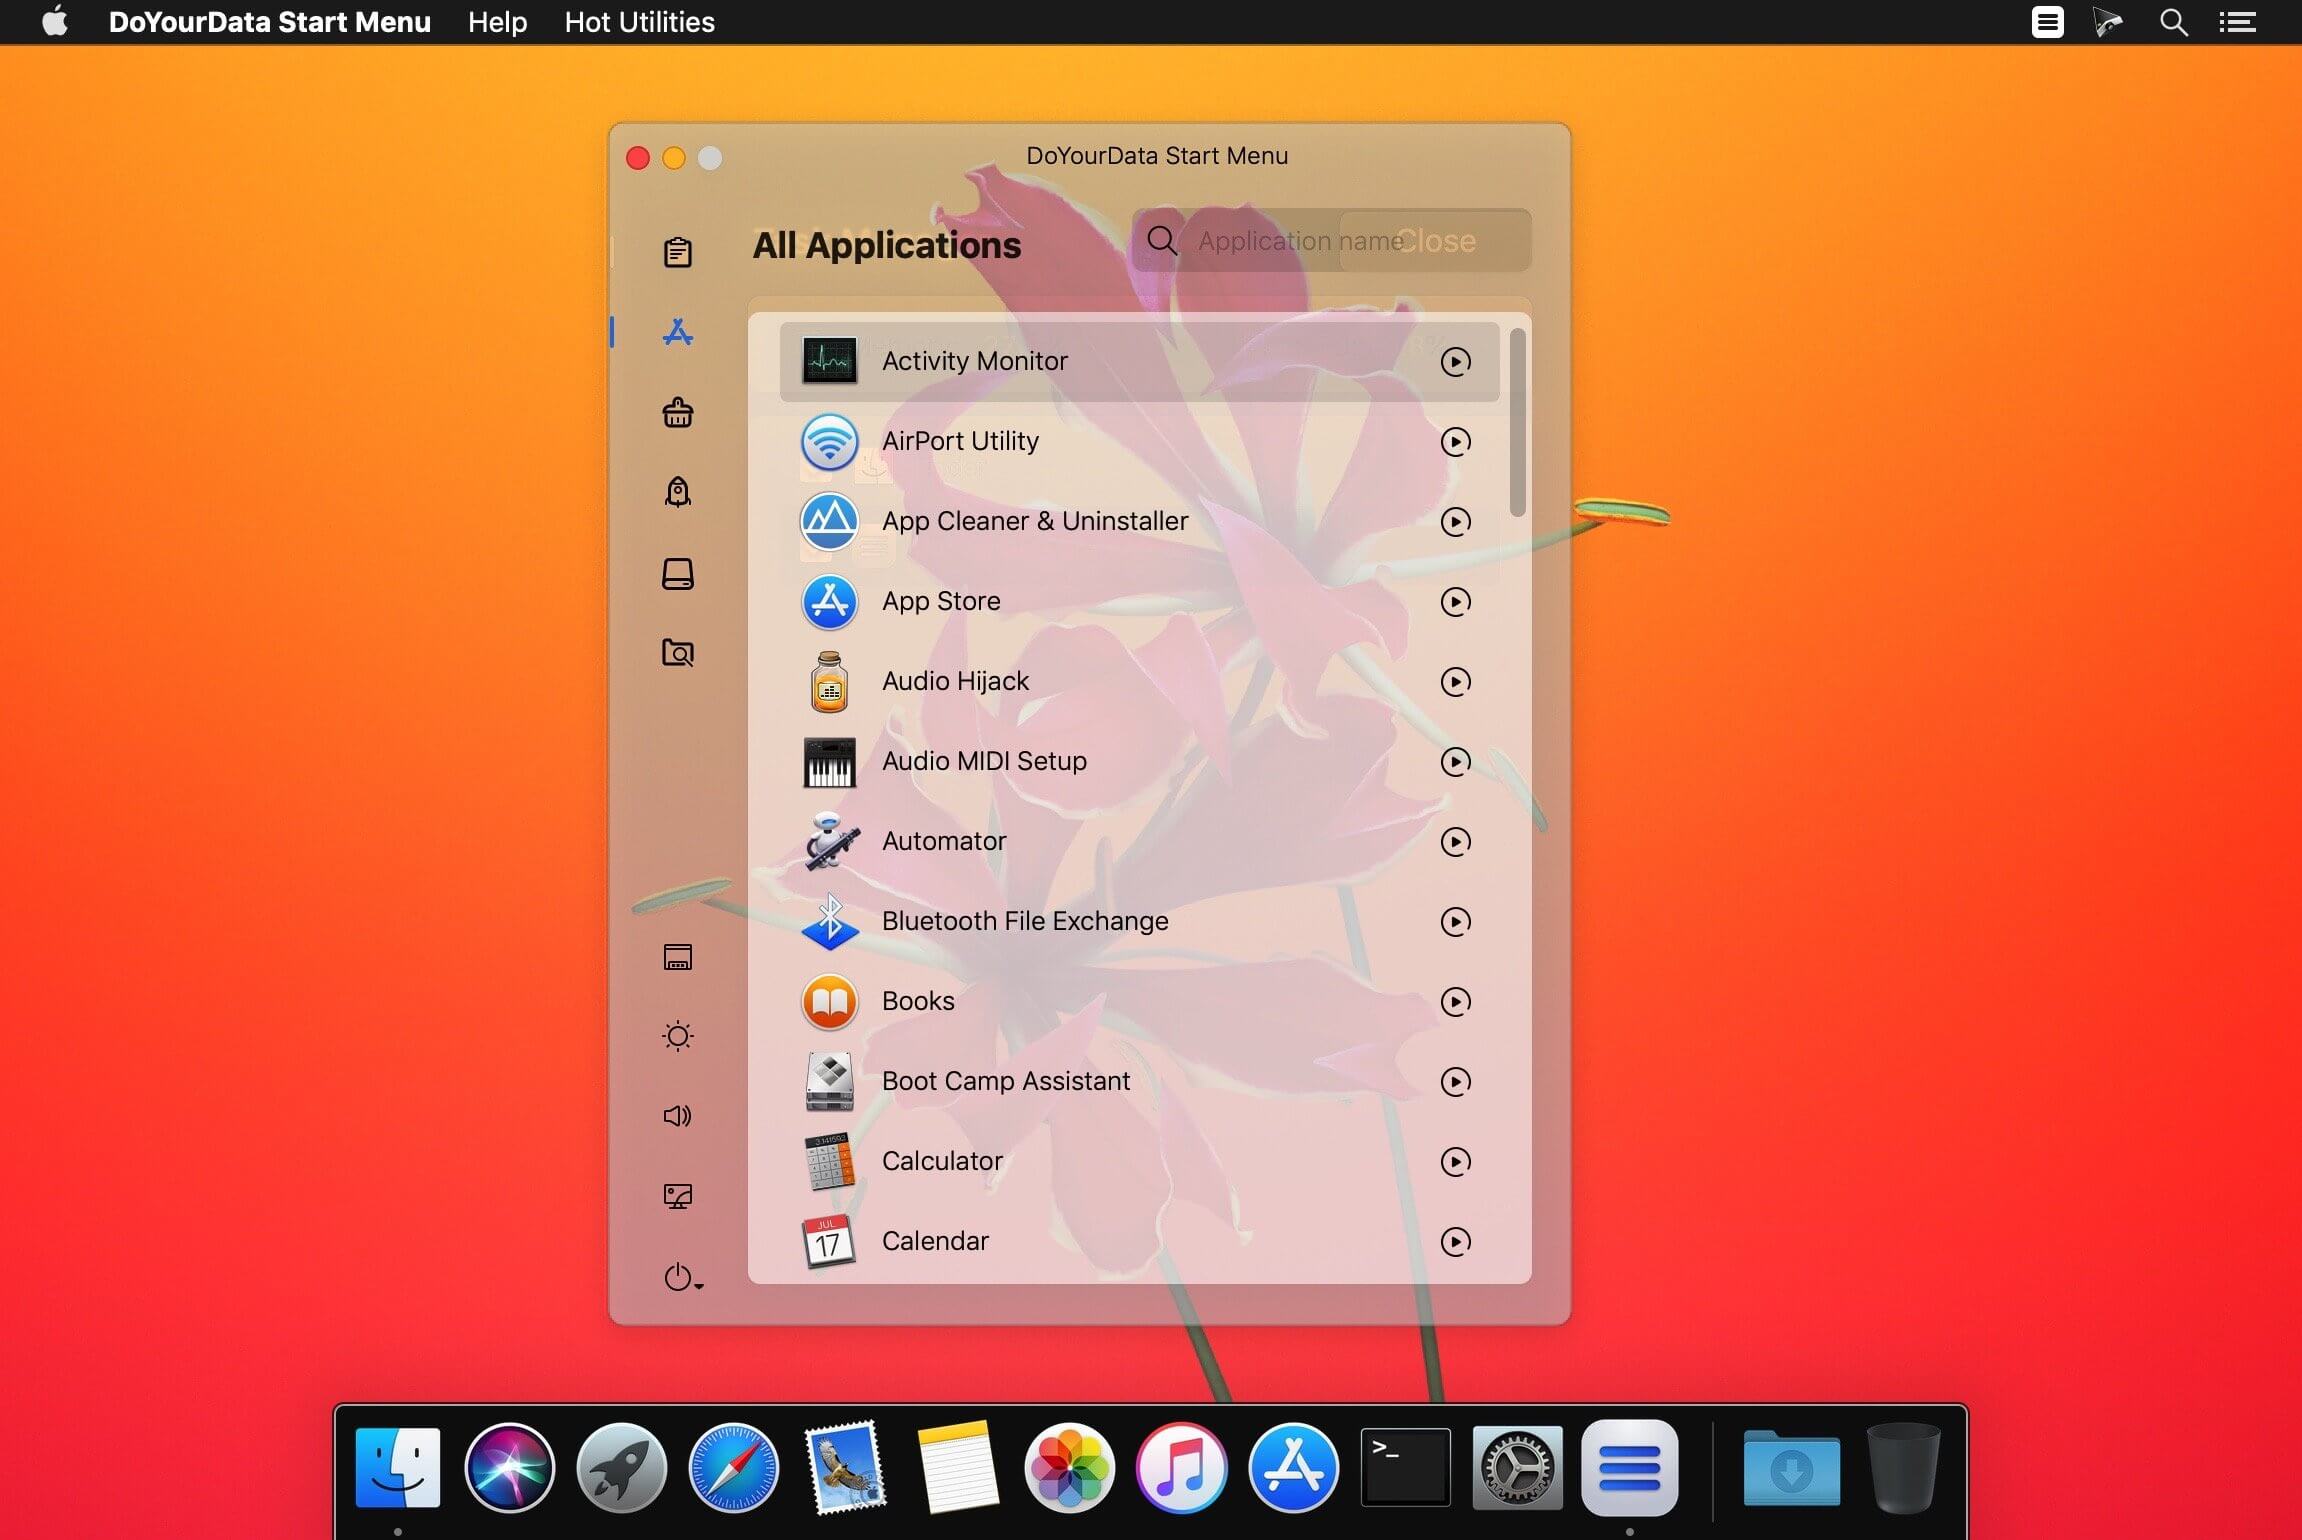This screenshot has width=2302, height=1540.
Task: Select the All Applications sidebar icon
Action: (x=677, y=332)
